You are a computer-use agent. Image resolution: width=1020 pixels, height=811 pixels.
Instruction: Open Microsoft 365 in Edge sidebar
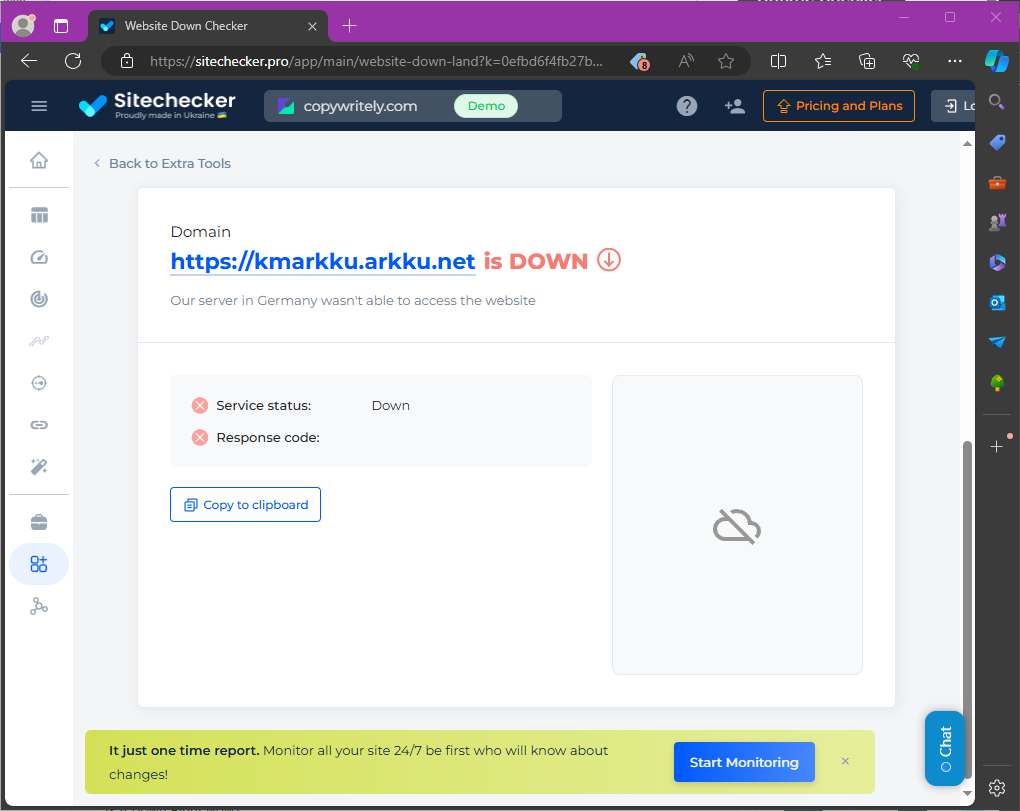pyautogui.click(x=997, y=262)
